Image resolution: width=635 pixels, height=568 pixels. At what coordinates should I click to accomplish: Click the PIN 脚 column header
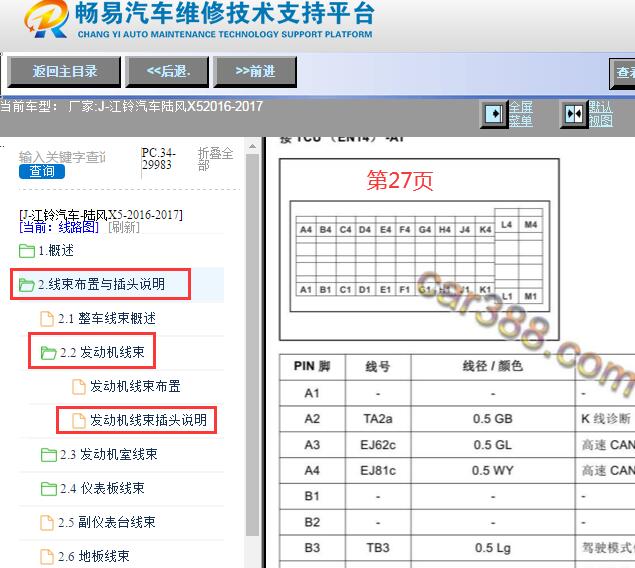pos(312,366)
